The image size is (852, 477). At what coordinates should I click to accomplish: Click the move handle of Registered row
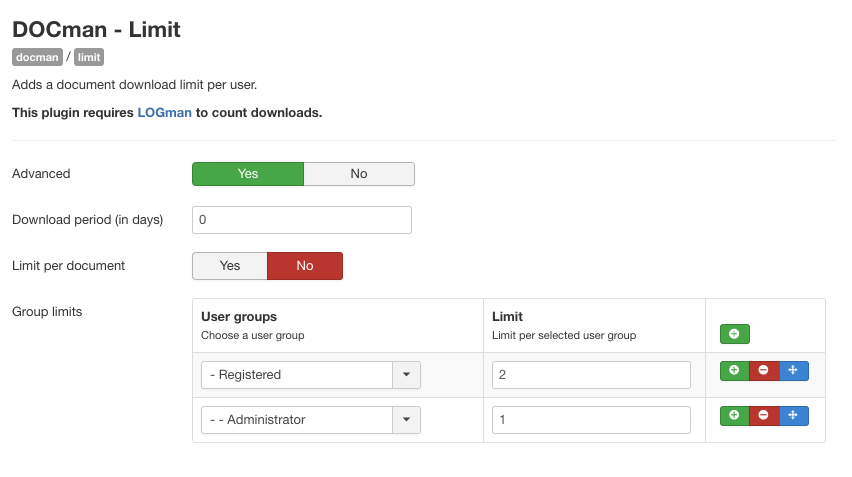[x=793, y=371]
